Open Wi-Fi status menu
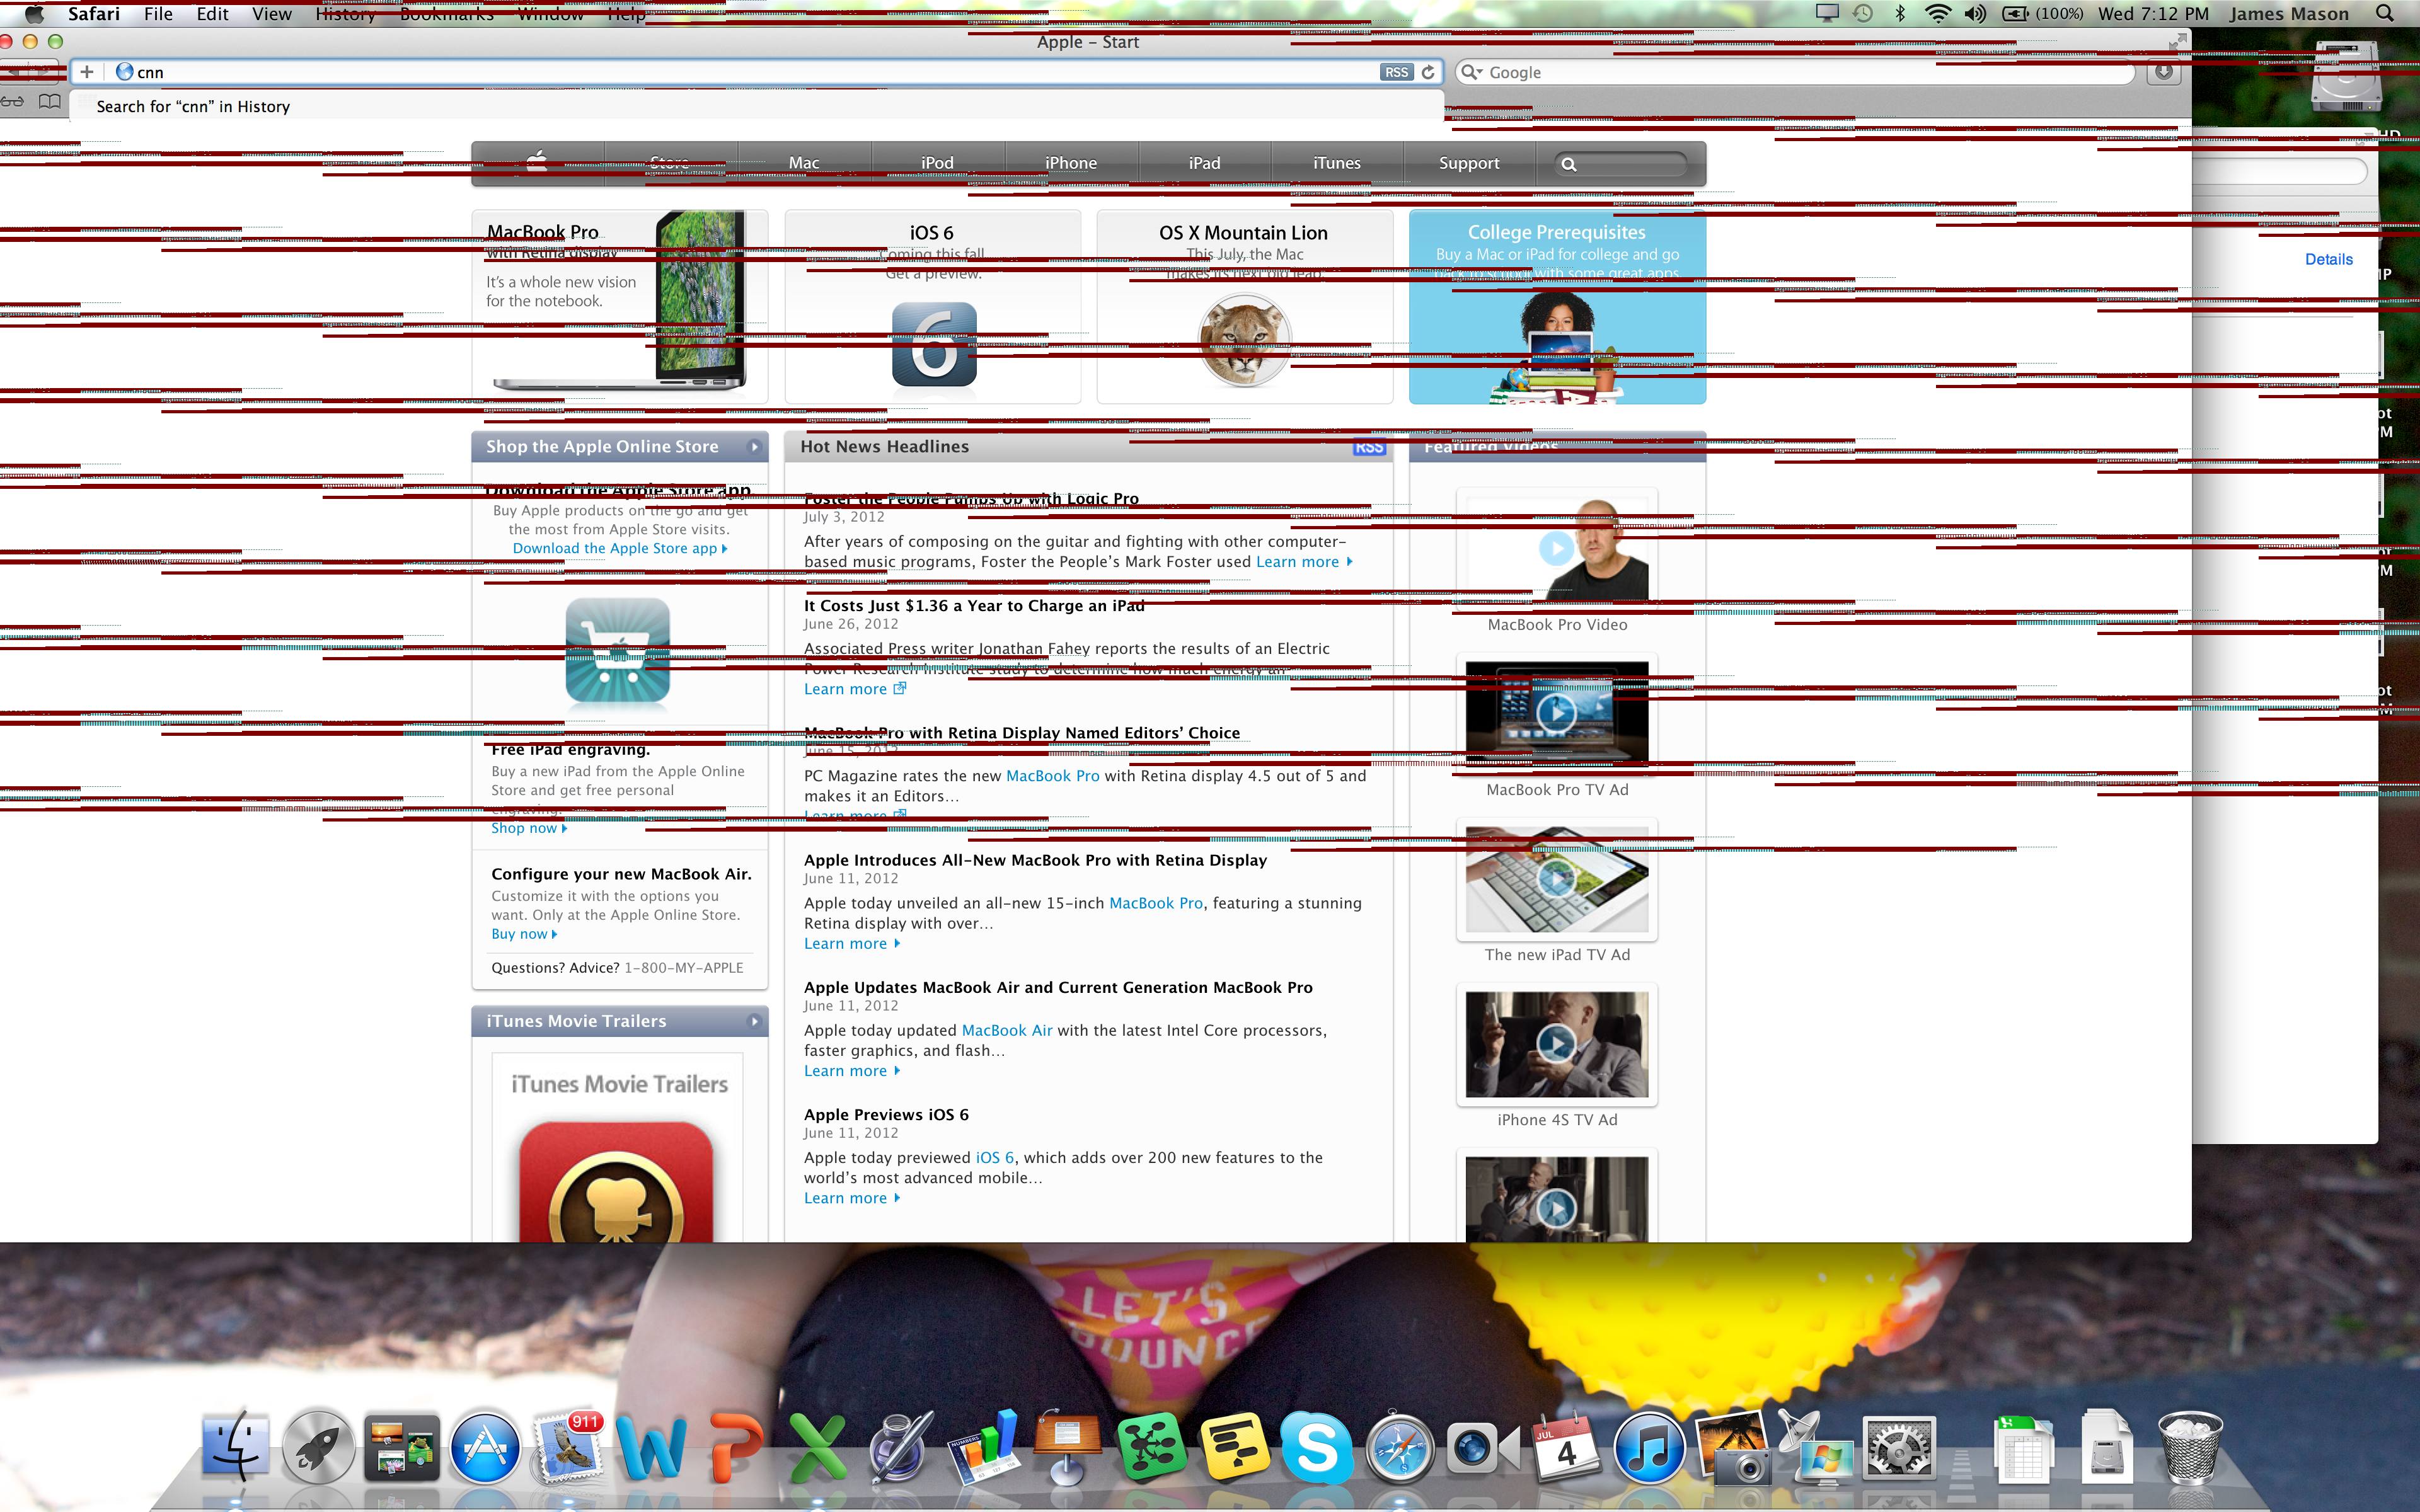This screenshot has width=2420, height=1512. point(1938,14)
